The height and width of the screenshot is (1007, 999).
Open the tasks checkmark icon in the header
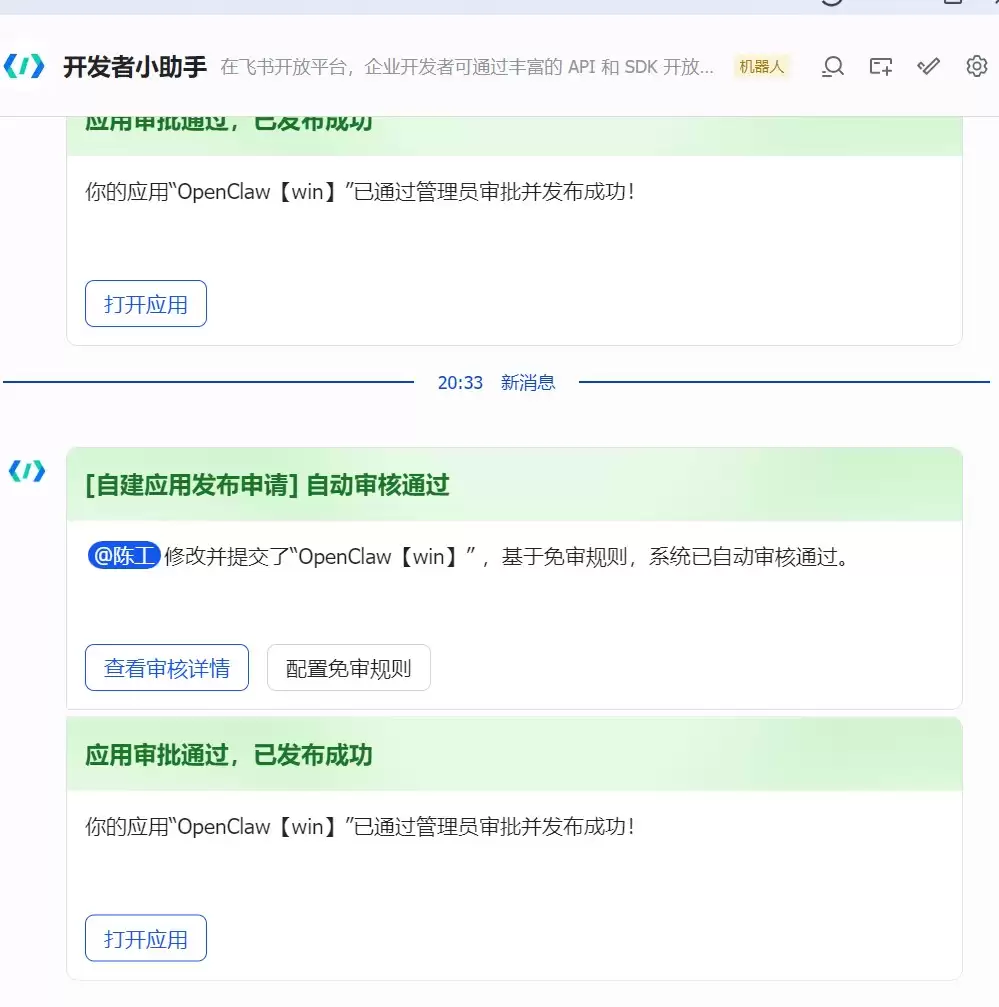pos(928,66)
